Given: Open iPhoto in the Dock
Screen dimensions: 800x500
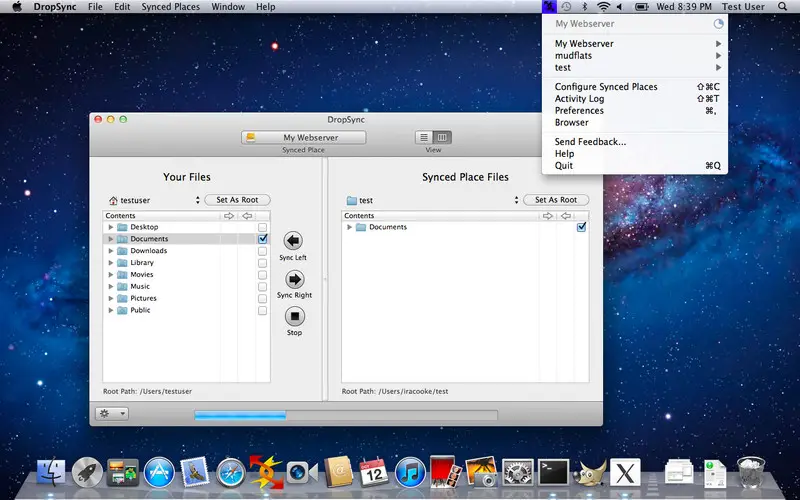Looking at the screenshot, I should click(x=482, y=472).
